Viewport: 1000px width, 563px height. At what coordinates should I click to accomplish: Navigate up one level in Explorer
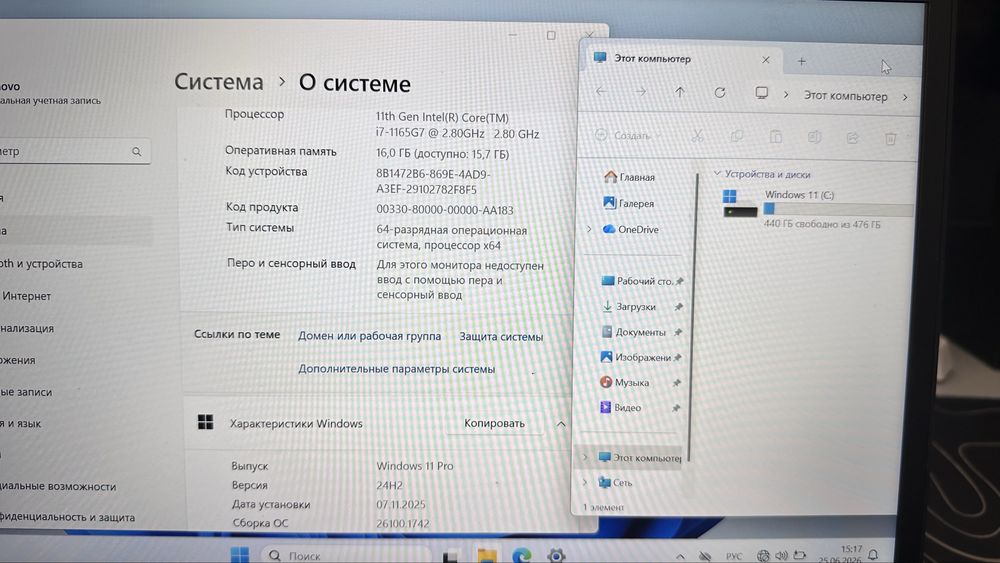680,92
